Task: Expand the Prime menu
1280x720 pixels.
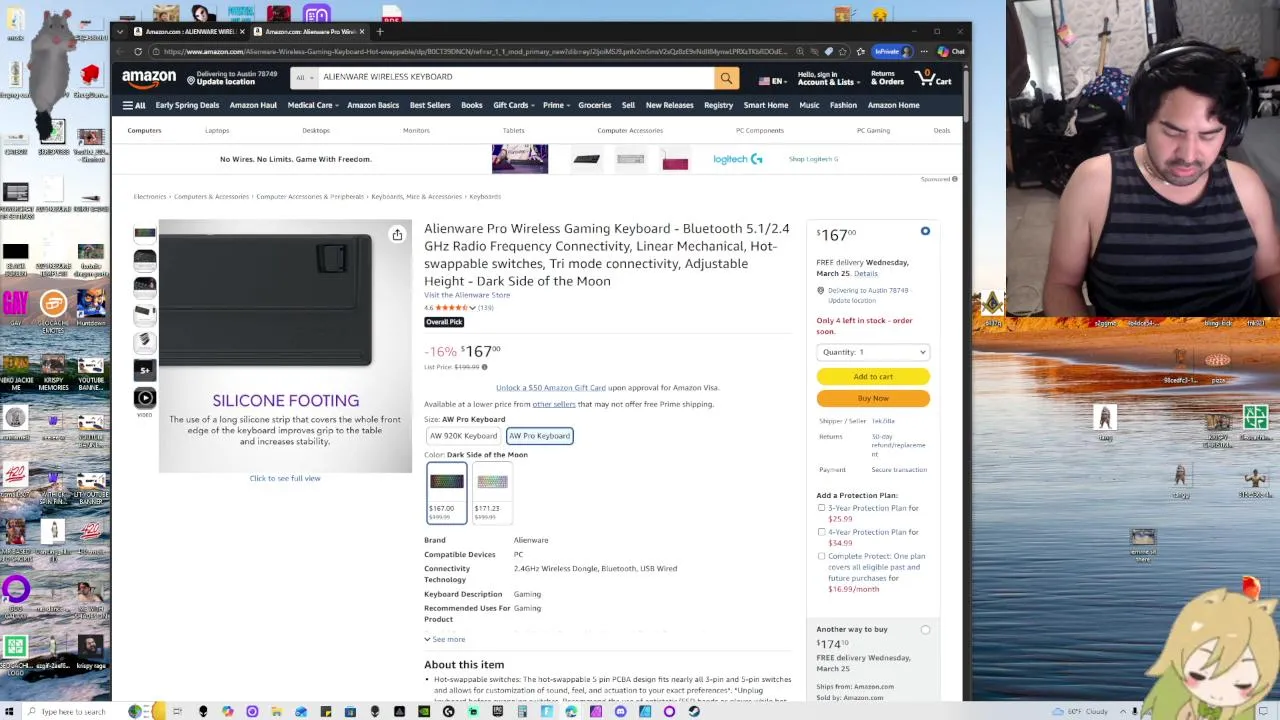Action: tap(556, 105)
